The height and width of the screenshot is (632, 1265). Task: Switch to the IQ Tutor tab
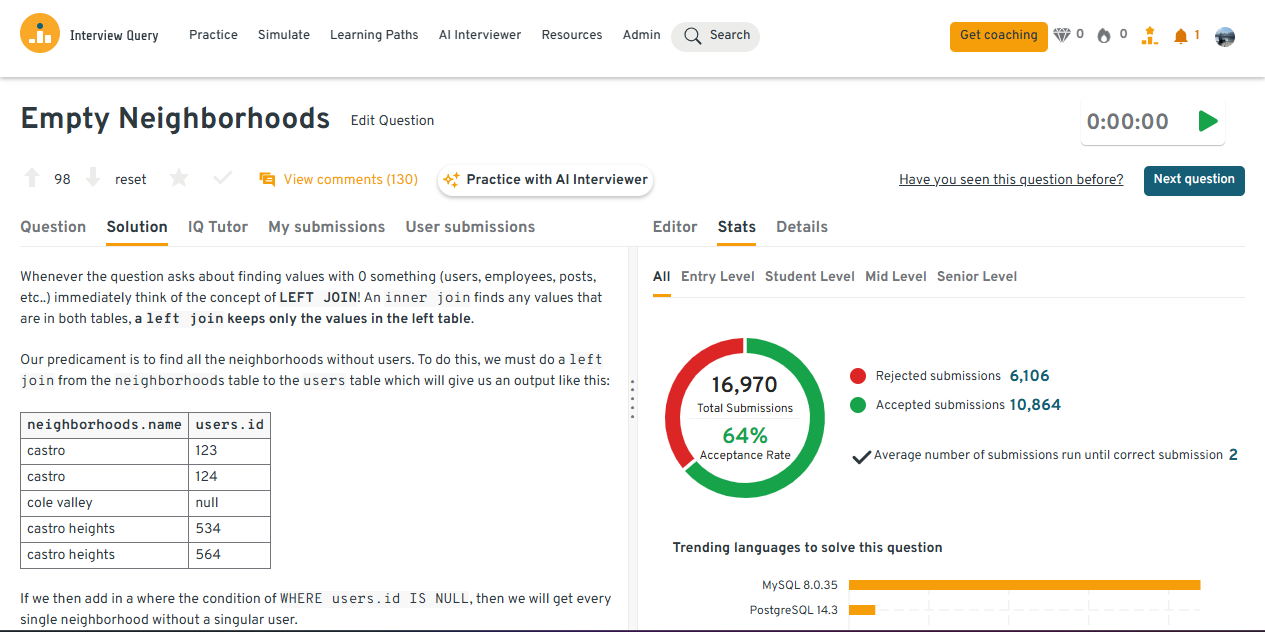pyautogui.click(x=218, y=227)
